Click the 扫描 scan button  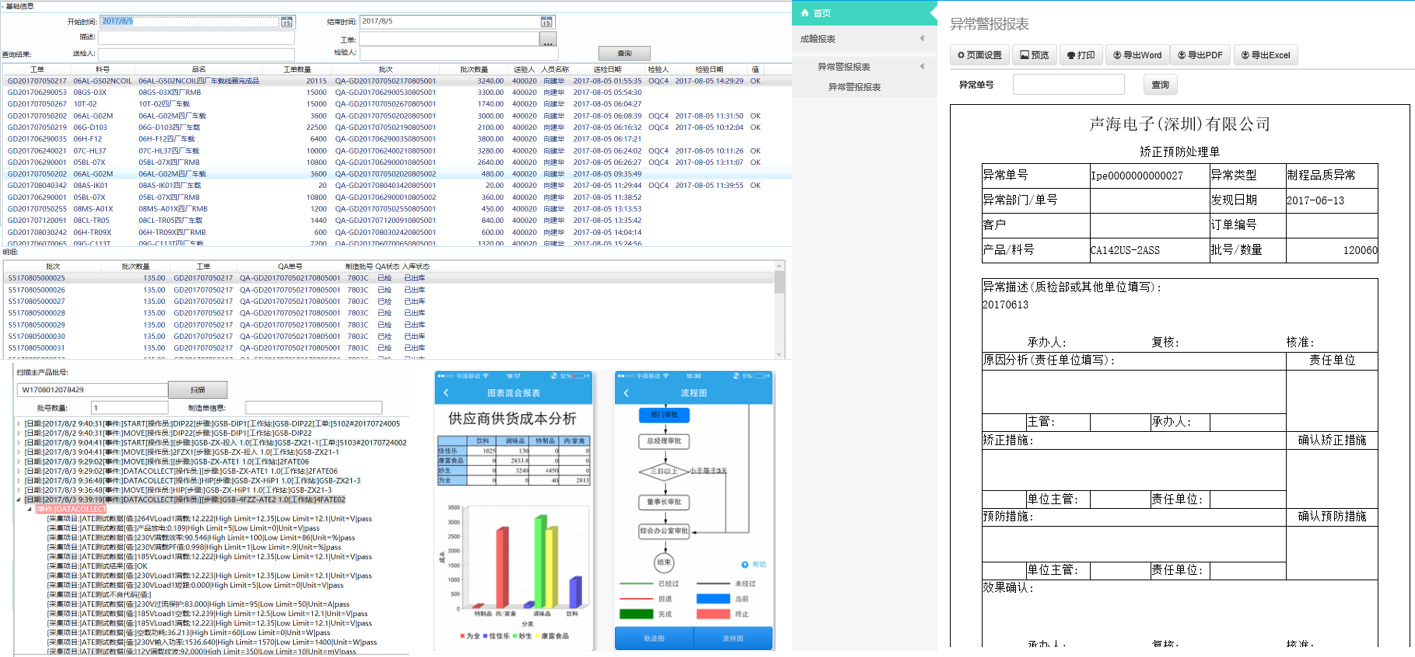pyautogui.click(x=198, y=389)
